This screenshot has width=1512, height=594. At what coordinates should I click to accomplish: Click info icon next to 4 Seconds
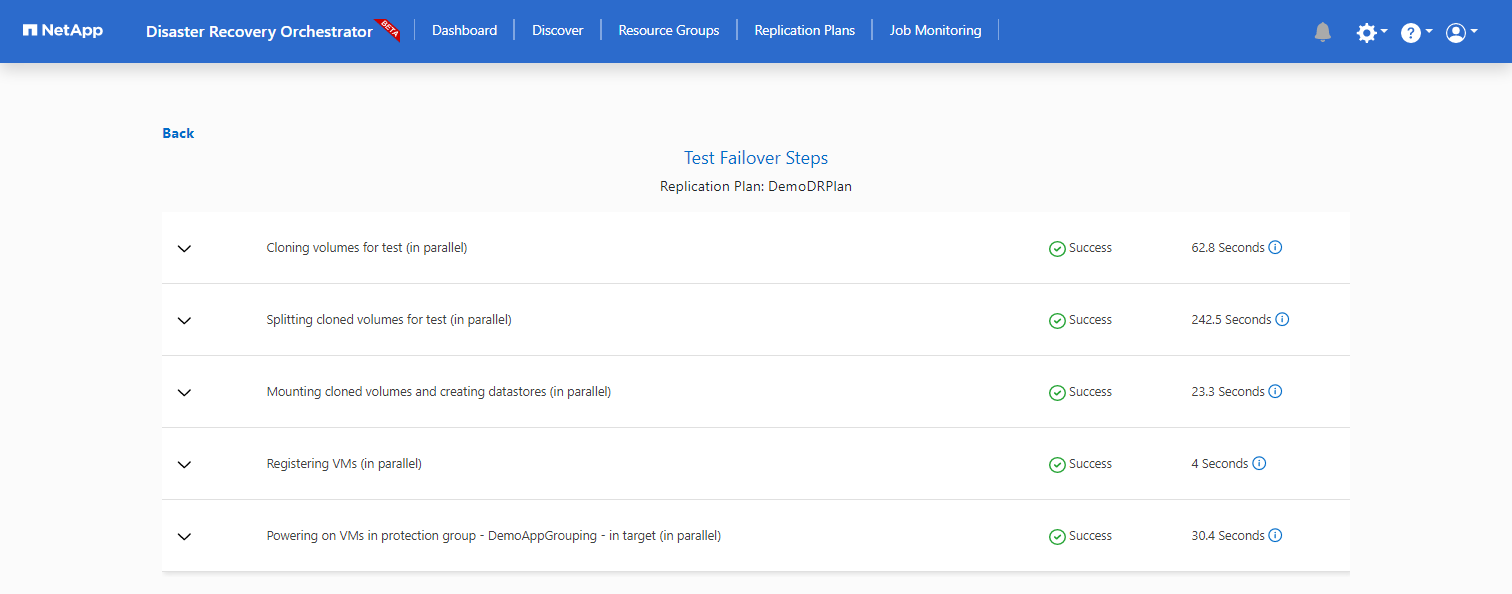(x=1260, y=464)
